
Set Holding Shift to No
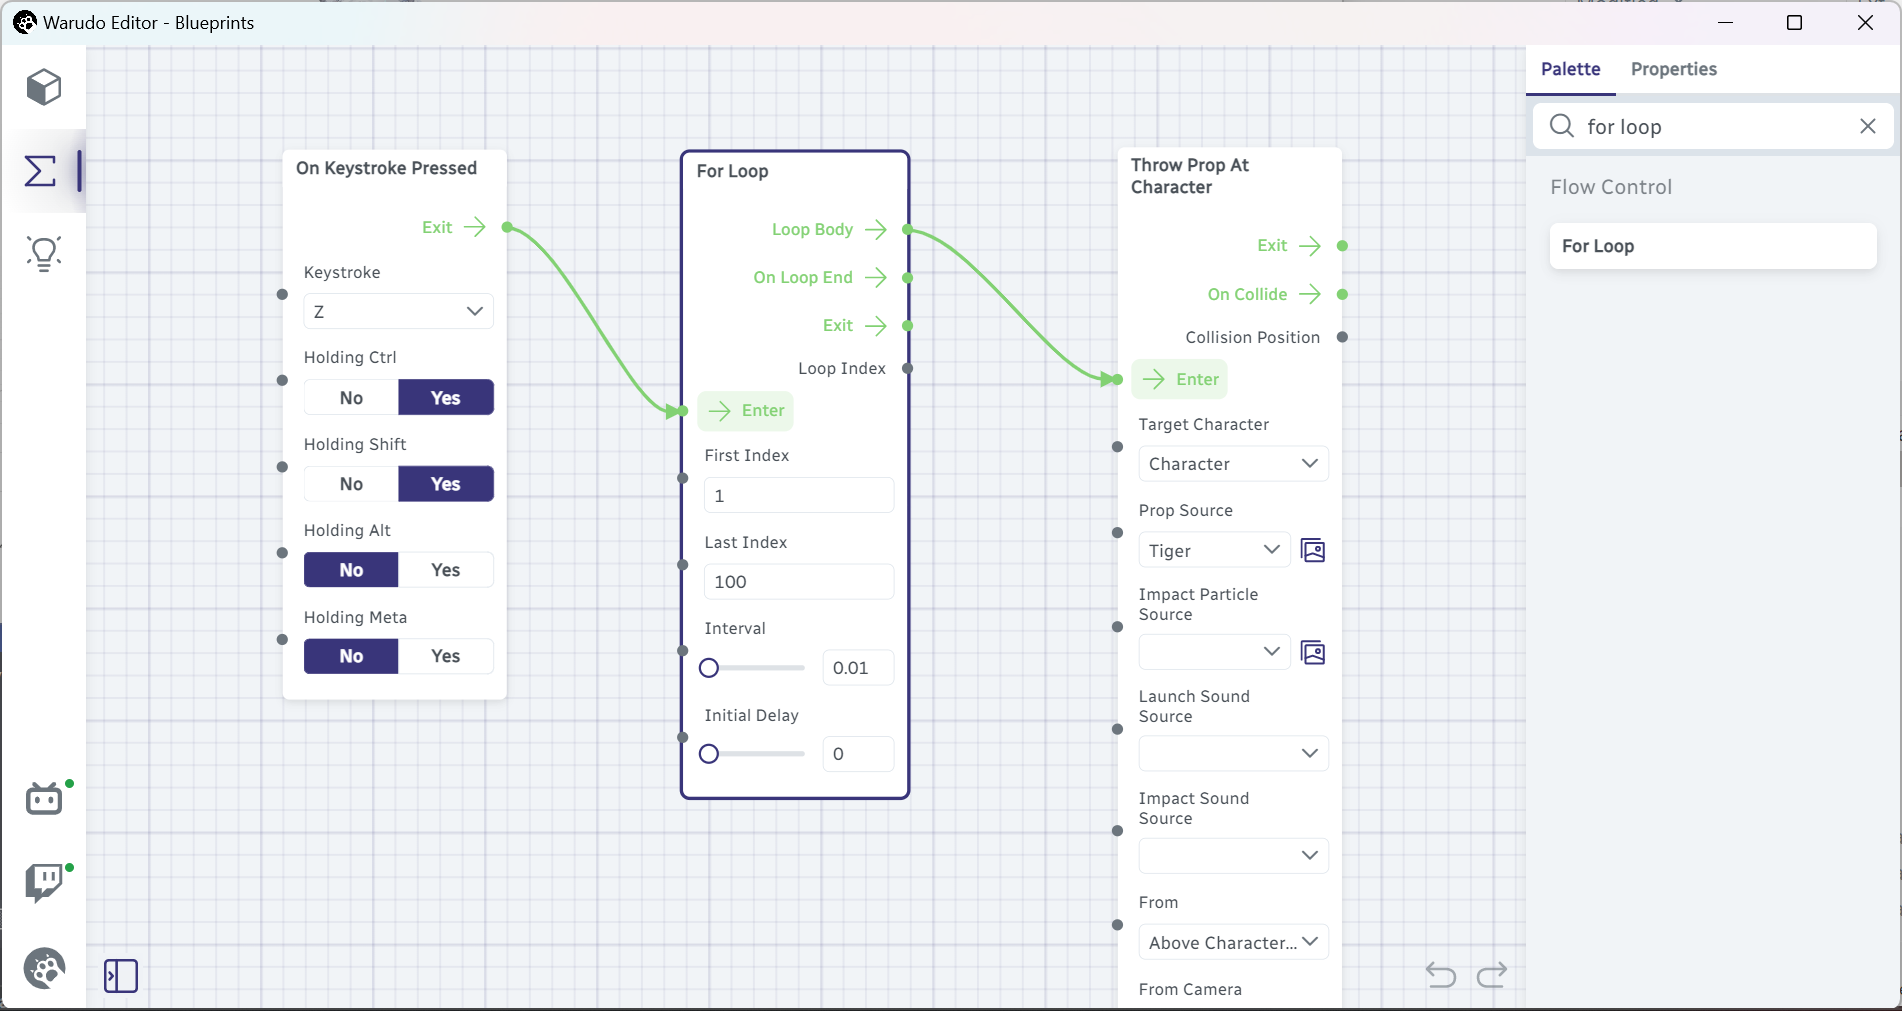tap(351, 484)
